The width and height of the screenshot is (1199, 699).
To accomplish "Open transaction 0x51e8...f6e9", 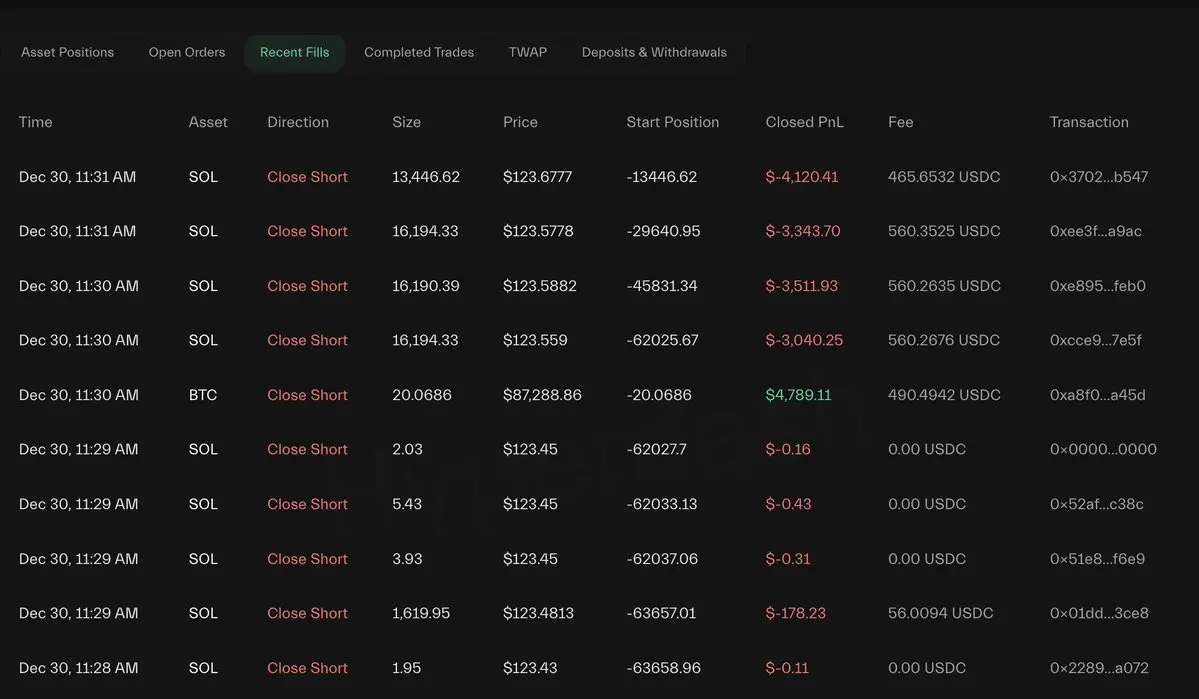I will [1097, 559].
